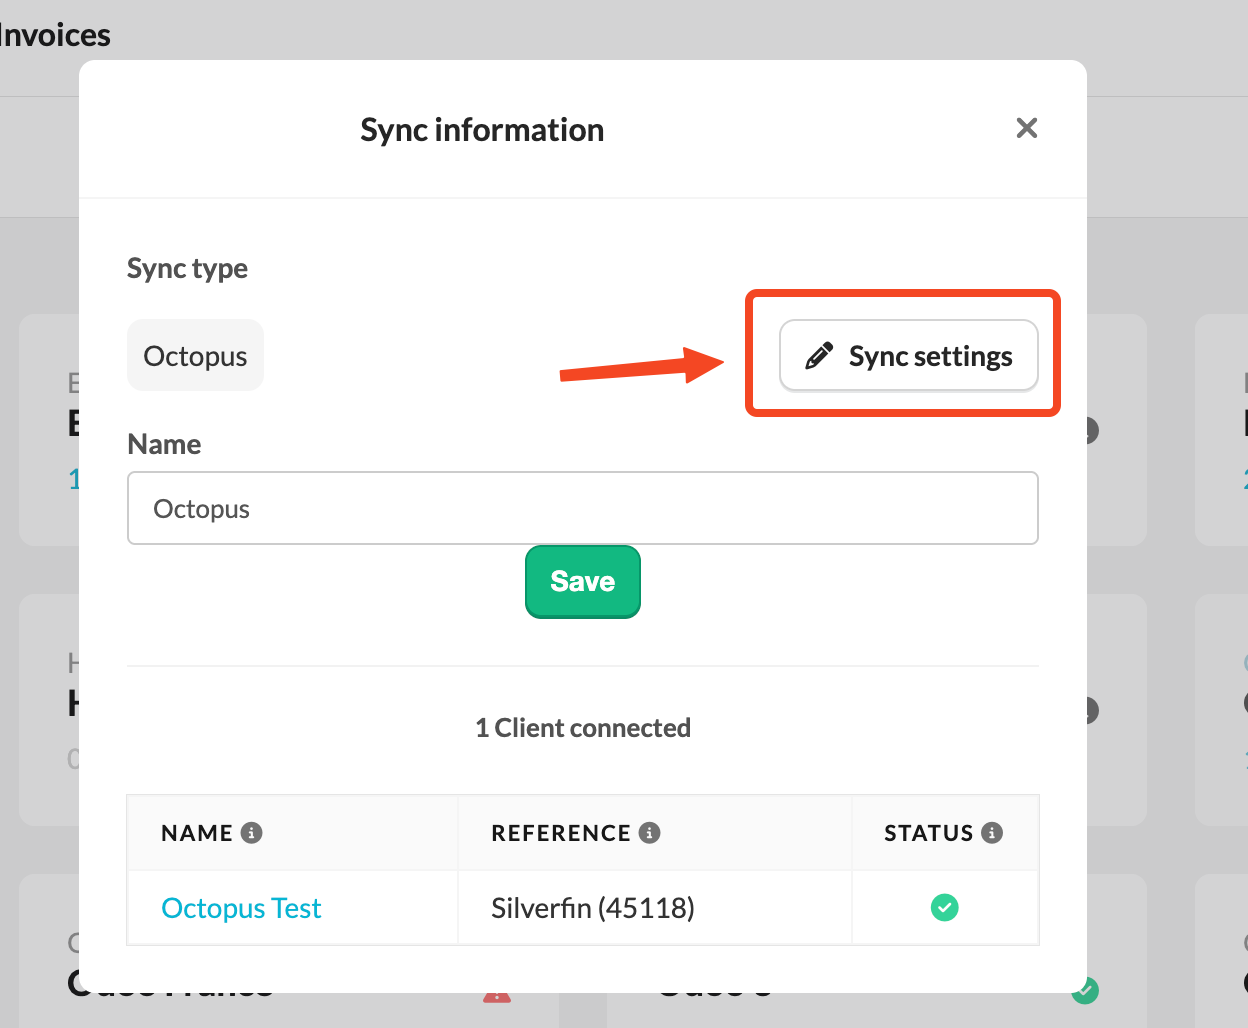This screenshot has width=1248, height=1028.
Task: Focus the Name input field containing Octopus
Action: pos(583,508)
